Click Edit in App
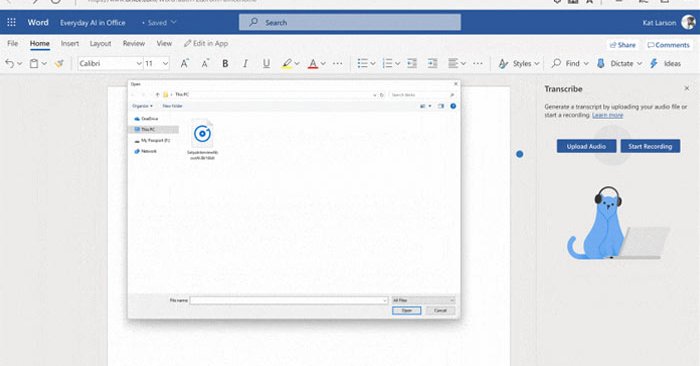The height and width of the screenshot is (366, 700). (206, 43)
